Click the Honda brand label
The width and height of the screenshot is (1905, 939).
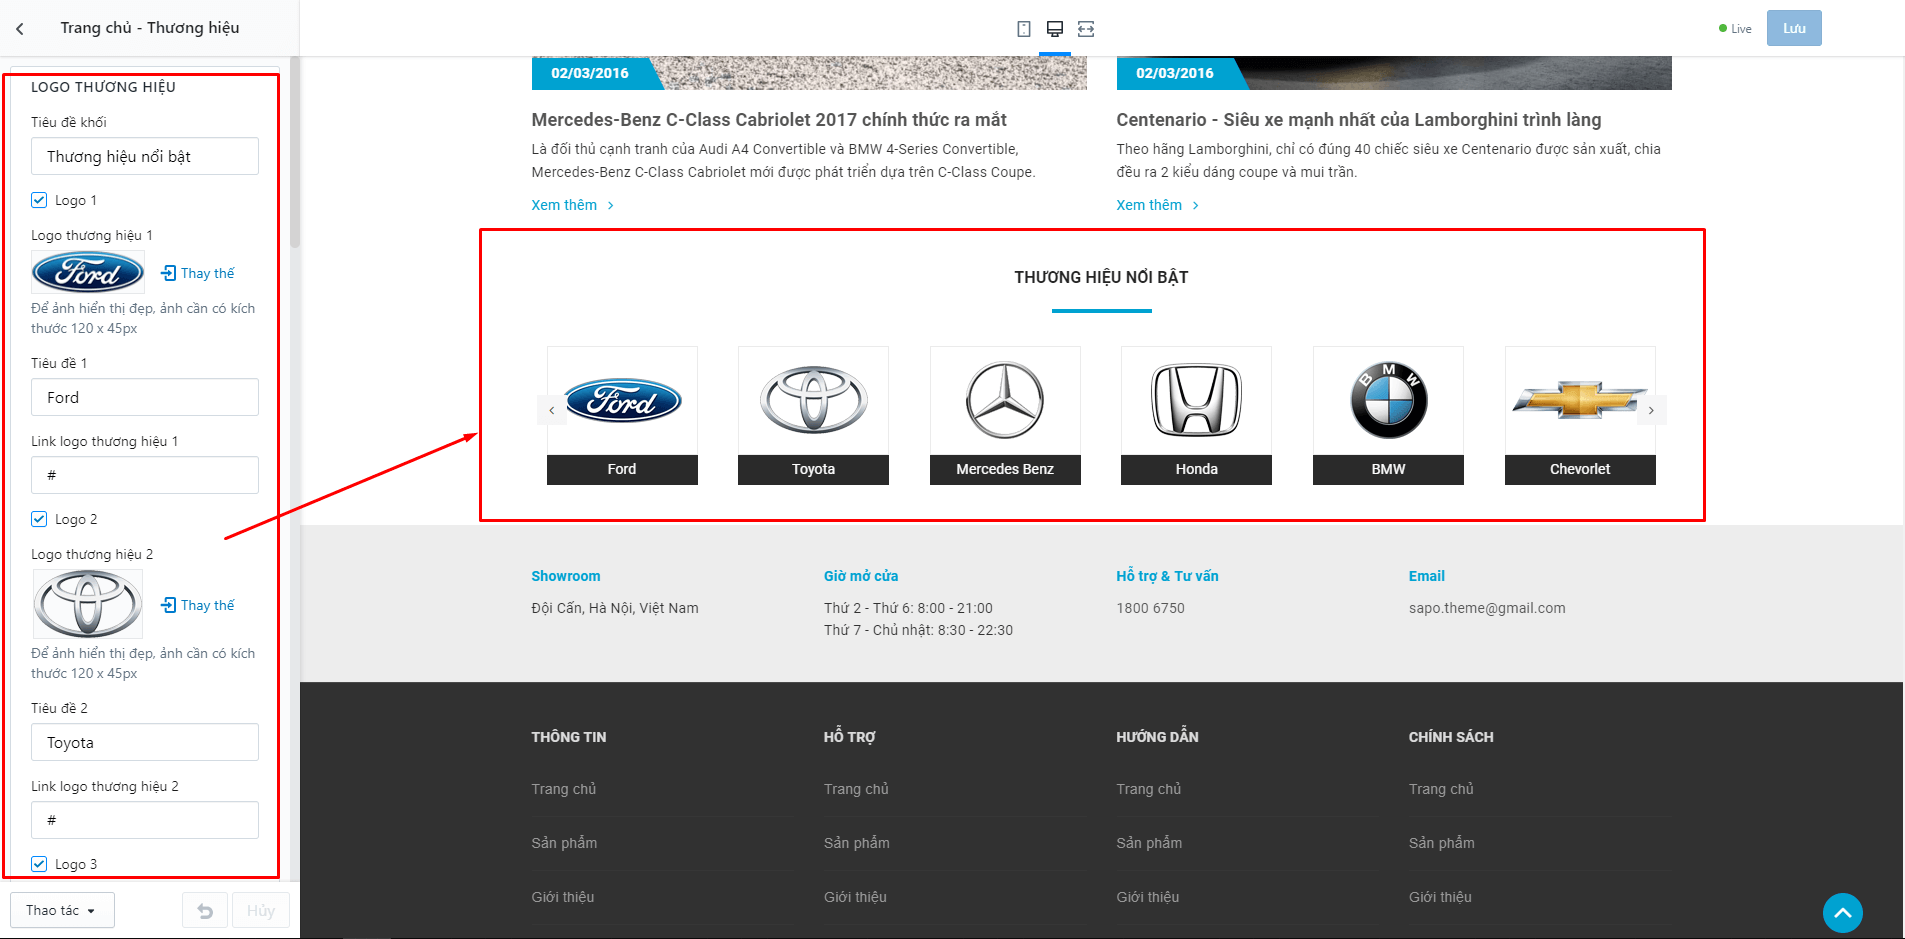coord(1197,469)
